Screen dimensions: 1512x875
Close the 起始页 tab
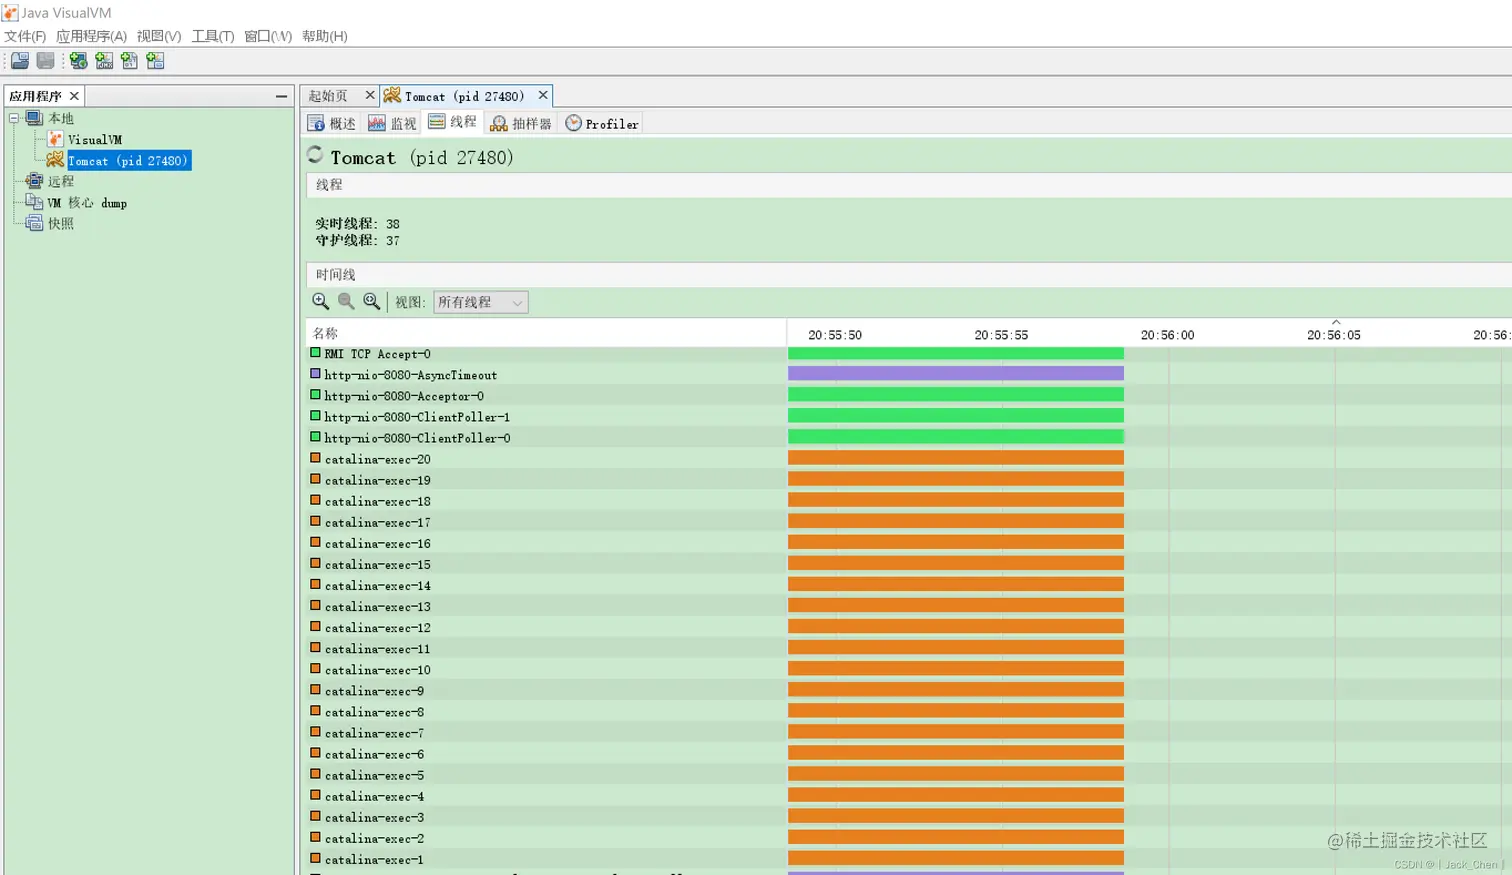click(x=370, y=95)
